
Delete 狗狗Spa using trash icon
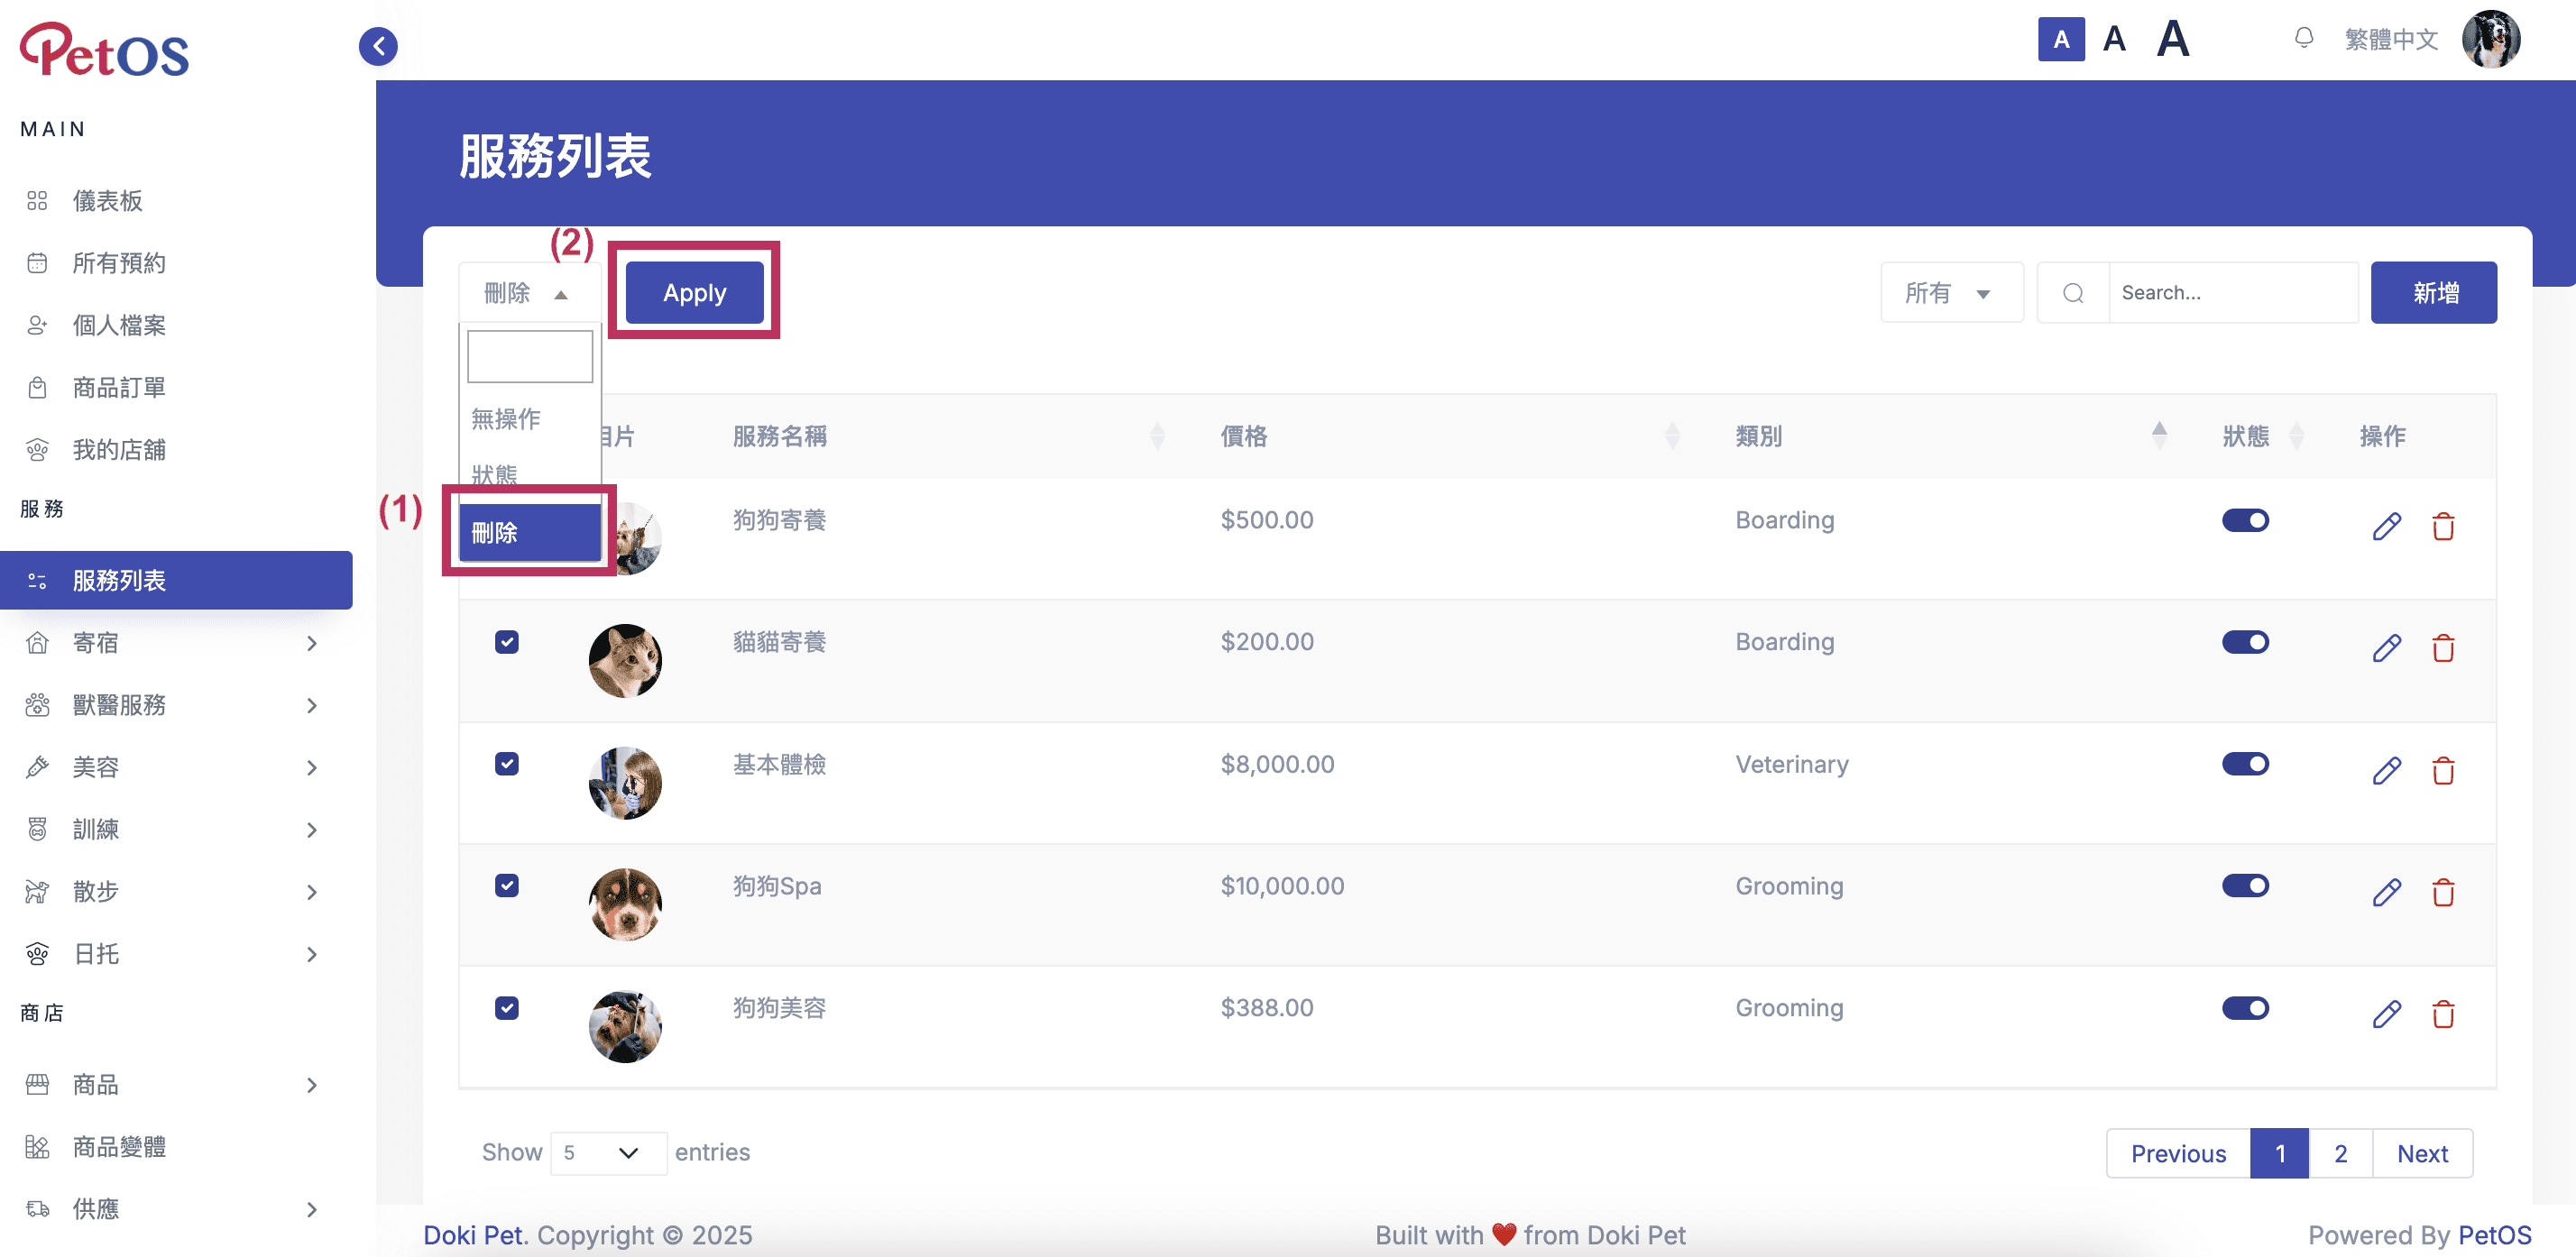[x=2443, y=892]
